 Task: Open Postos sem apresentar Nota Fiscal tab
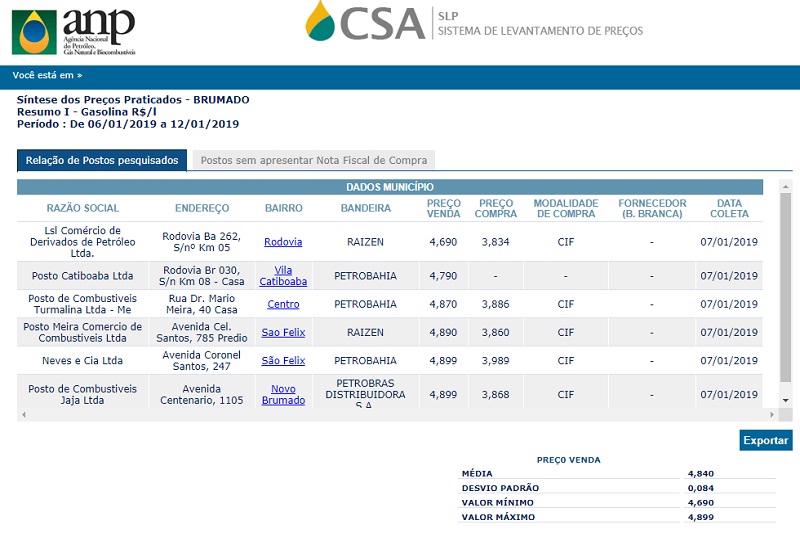(313, 160)
